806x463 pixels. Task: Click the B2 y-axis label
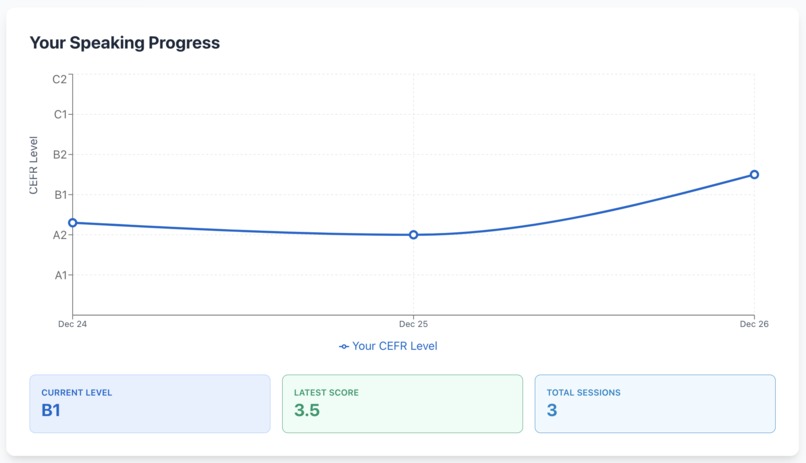[60, 155]
